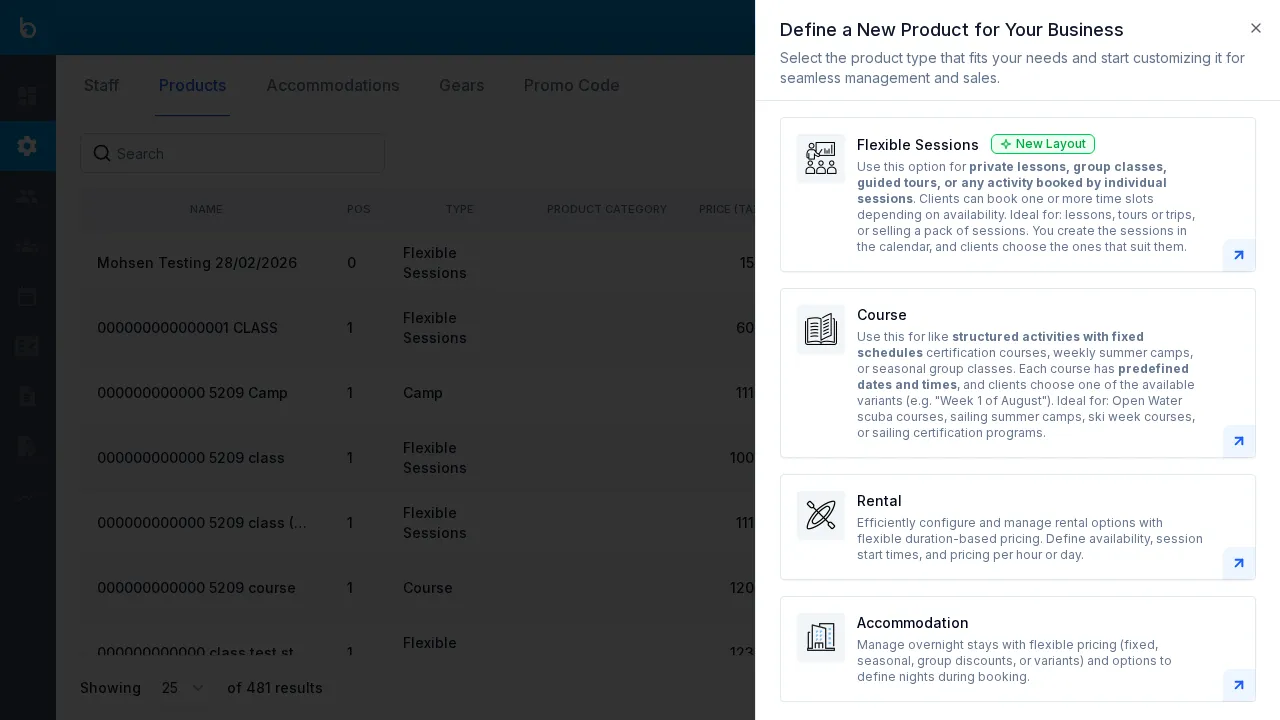
Task: Click the app logo at the top left
Action: point(27,27)
